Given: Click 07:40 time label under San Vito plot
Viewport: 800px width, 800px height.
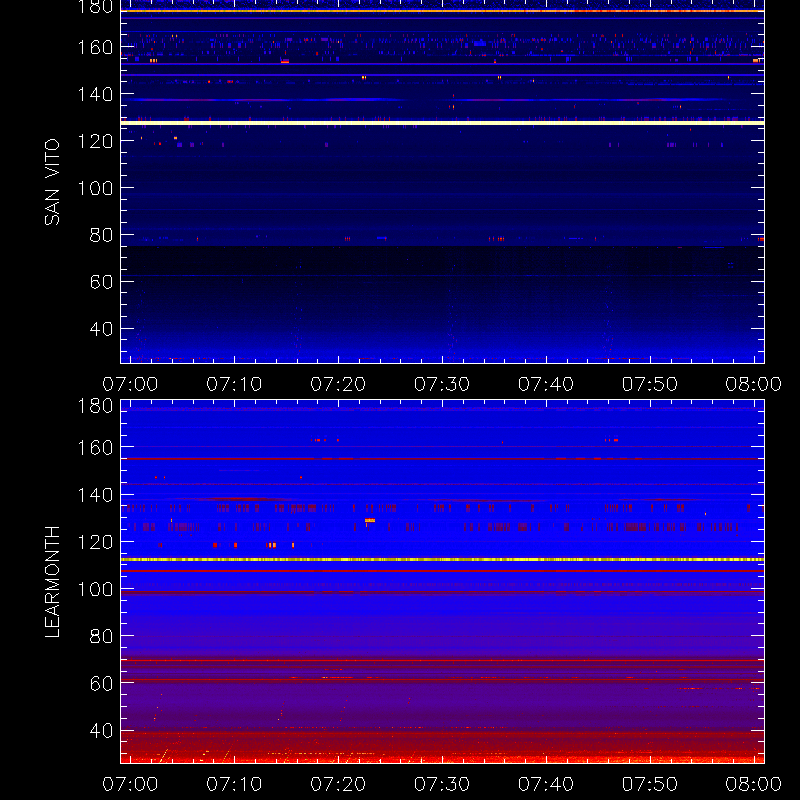Looking at the screenshot, I should coord(546,384).
